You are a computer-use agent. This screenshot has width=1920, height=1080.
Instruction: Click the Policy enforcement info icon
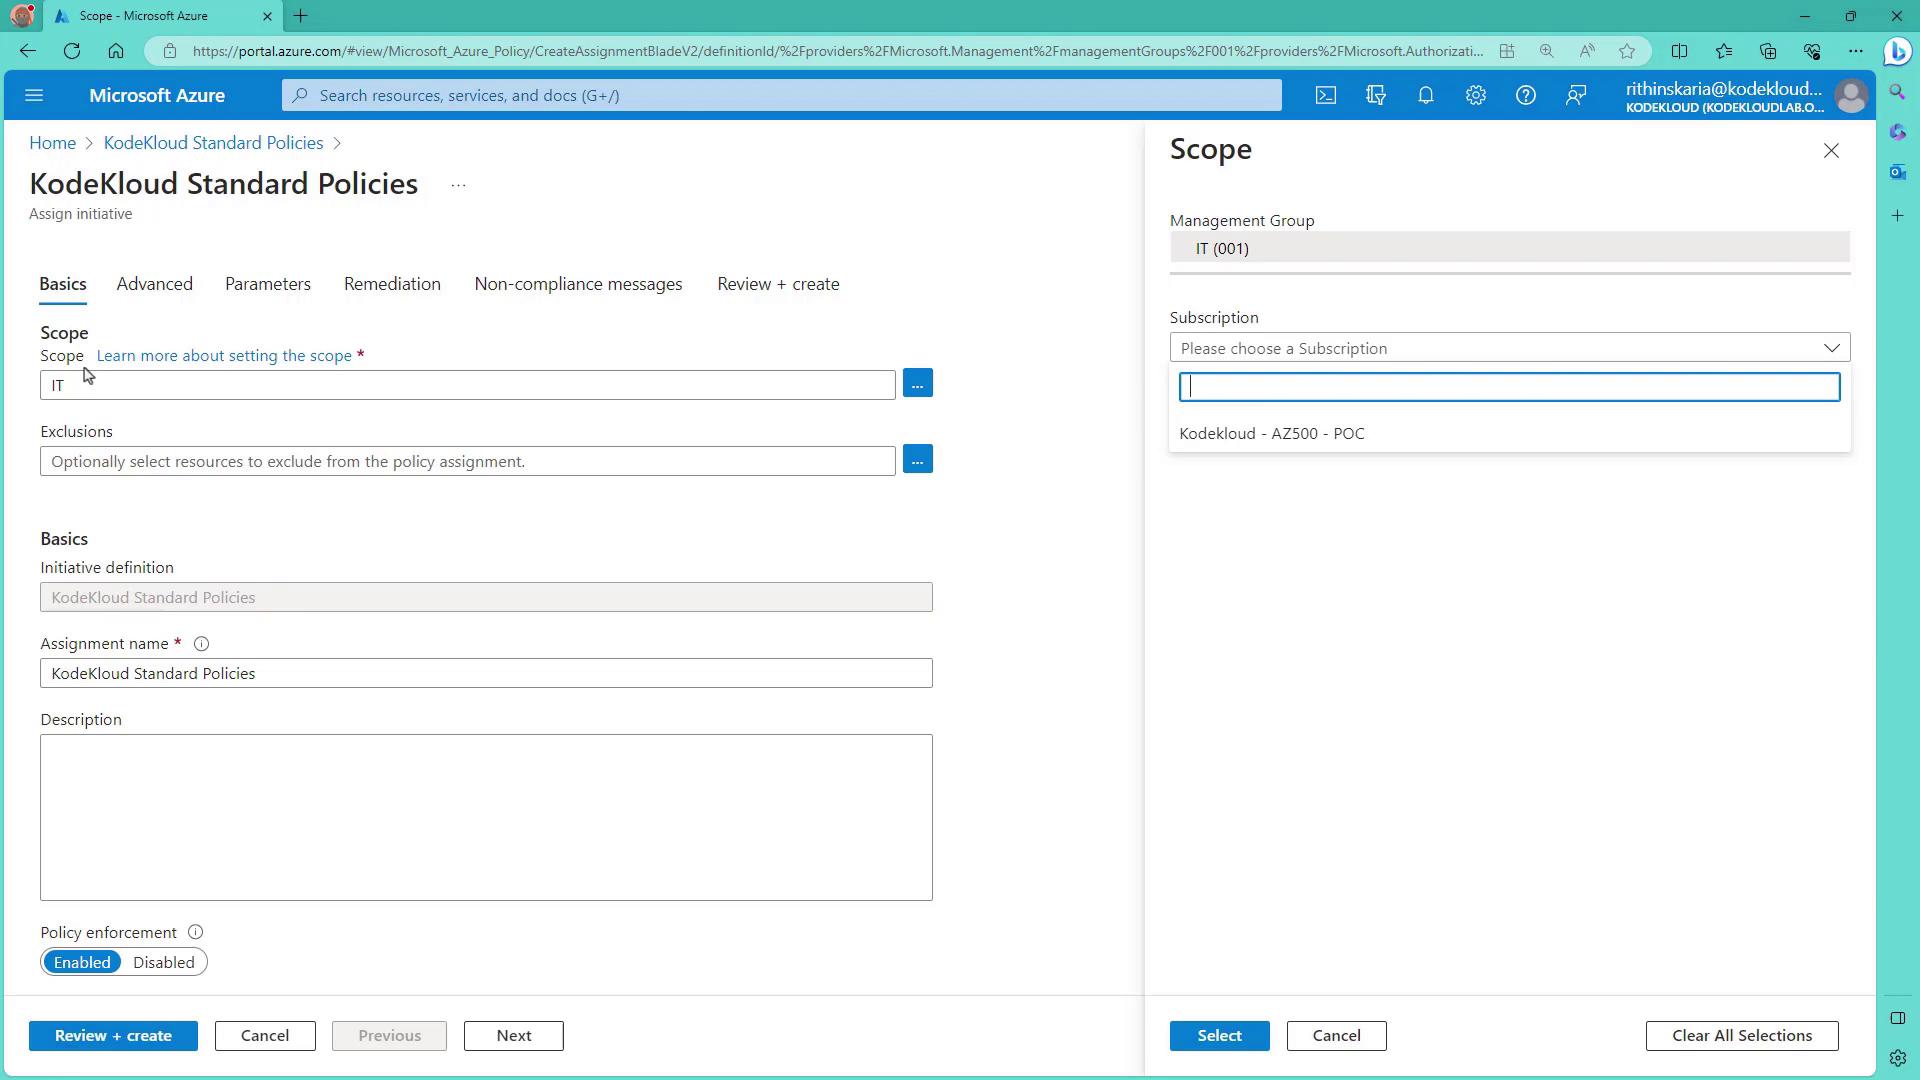(196, 932)
